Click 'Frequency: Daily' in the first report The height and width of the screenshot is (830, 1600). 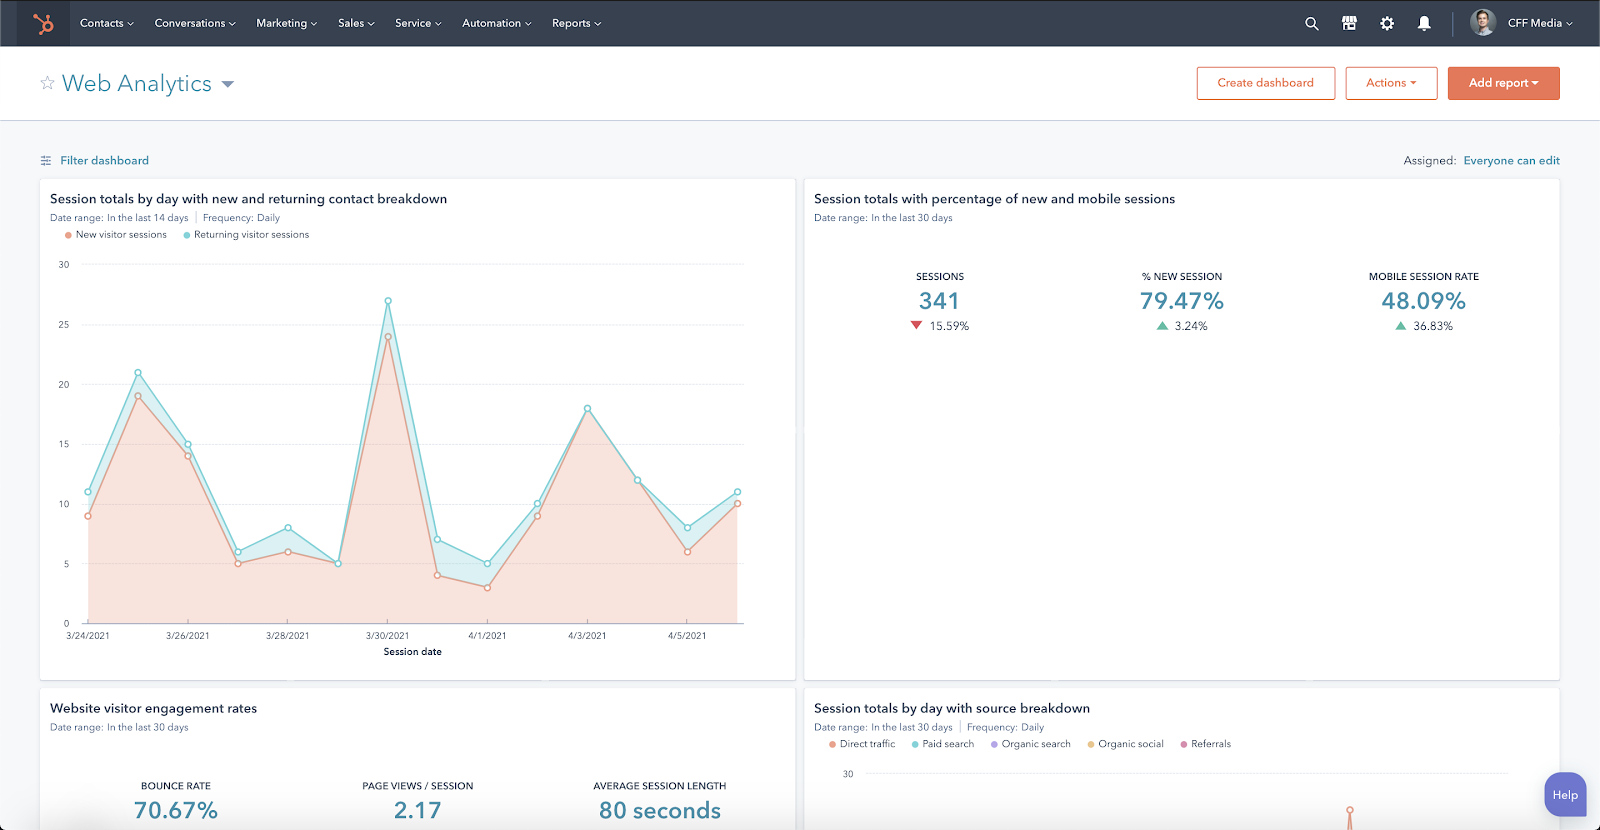(x=241, y=218)
